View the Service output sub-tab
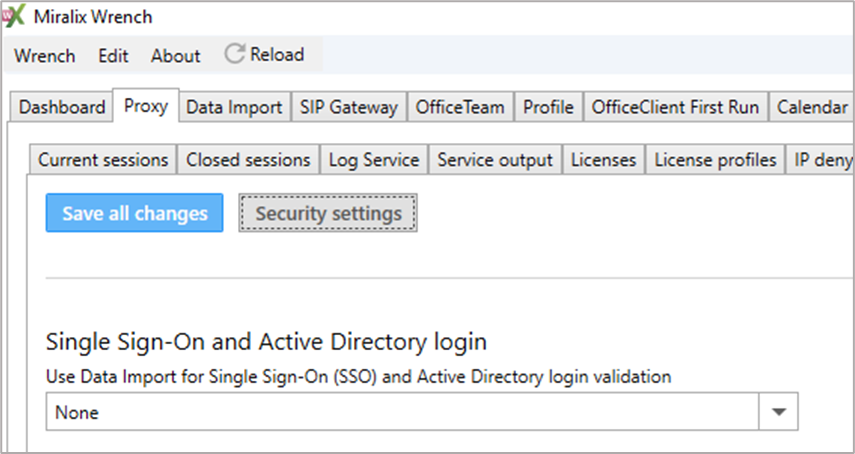 pos(495,160)
